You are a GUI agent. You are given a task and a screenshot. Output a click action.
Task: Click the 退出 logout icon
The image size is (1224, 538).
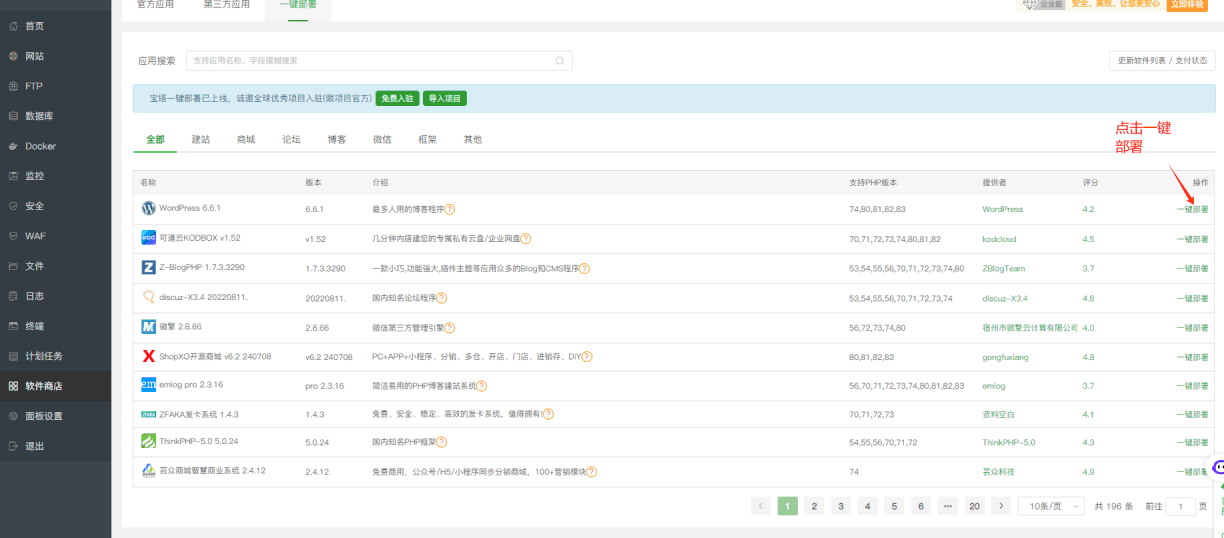pos(13,446)
